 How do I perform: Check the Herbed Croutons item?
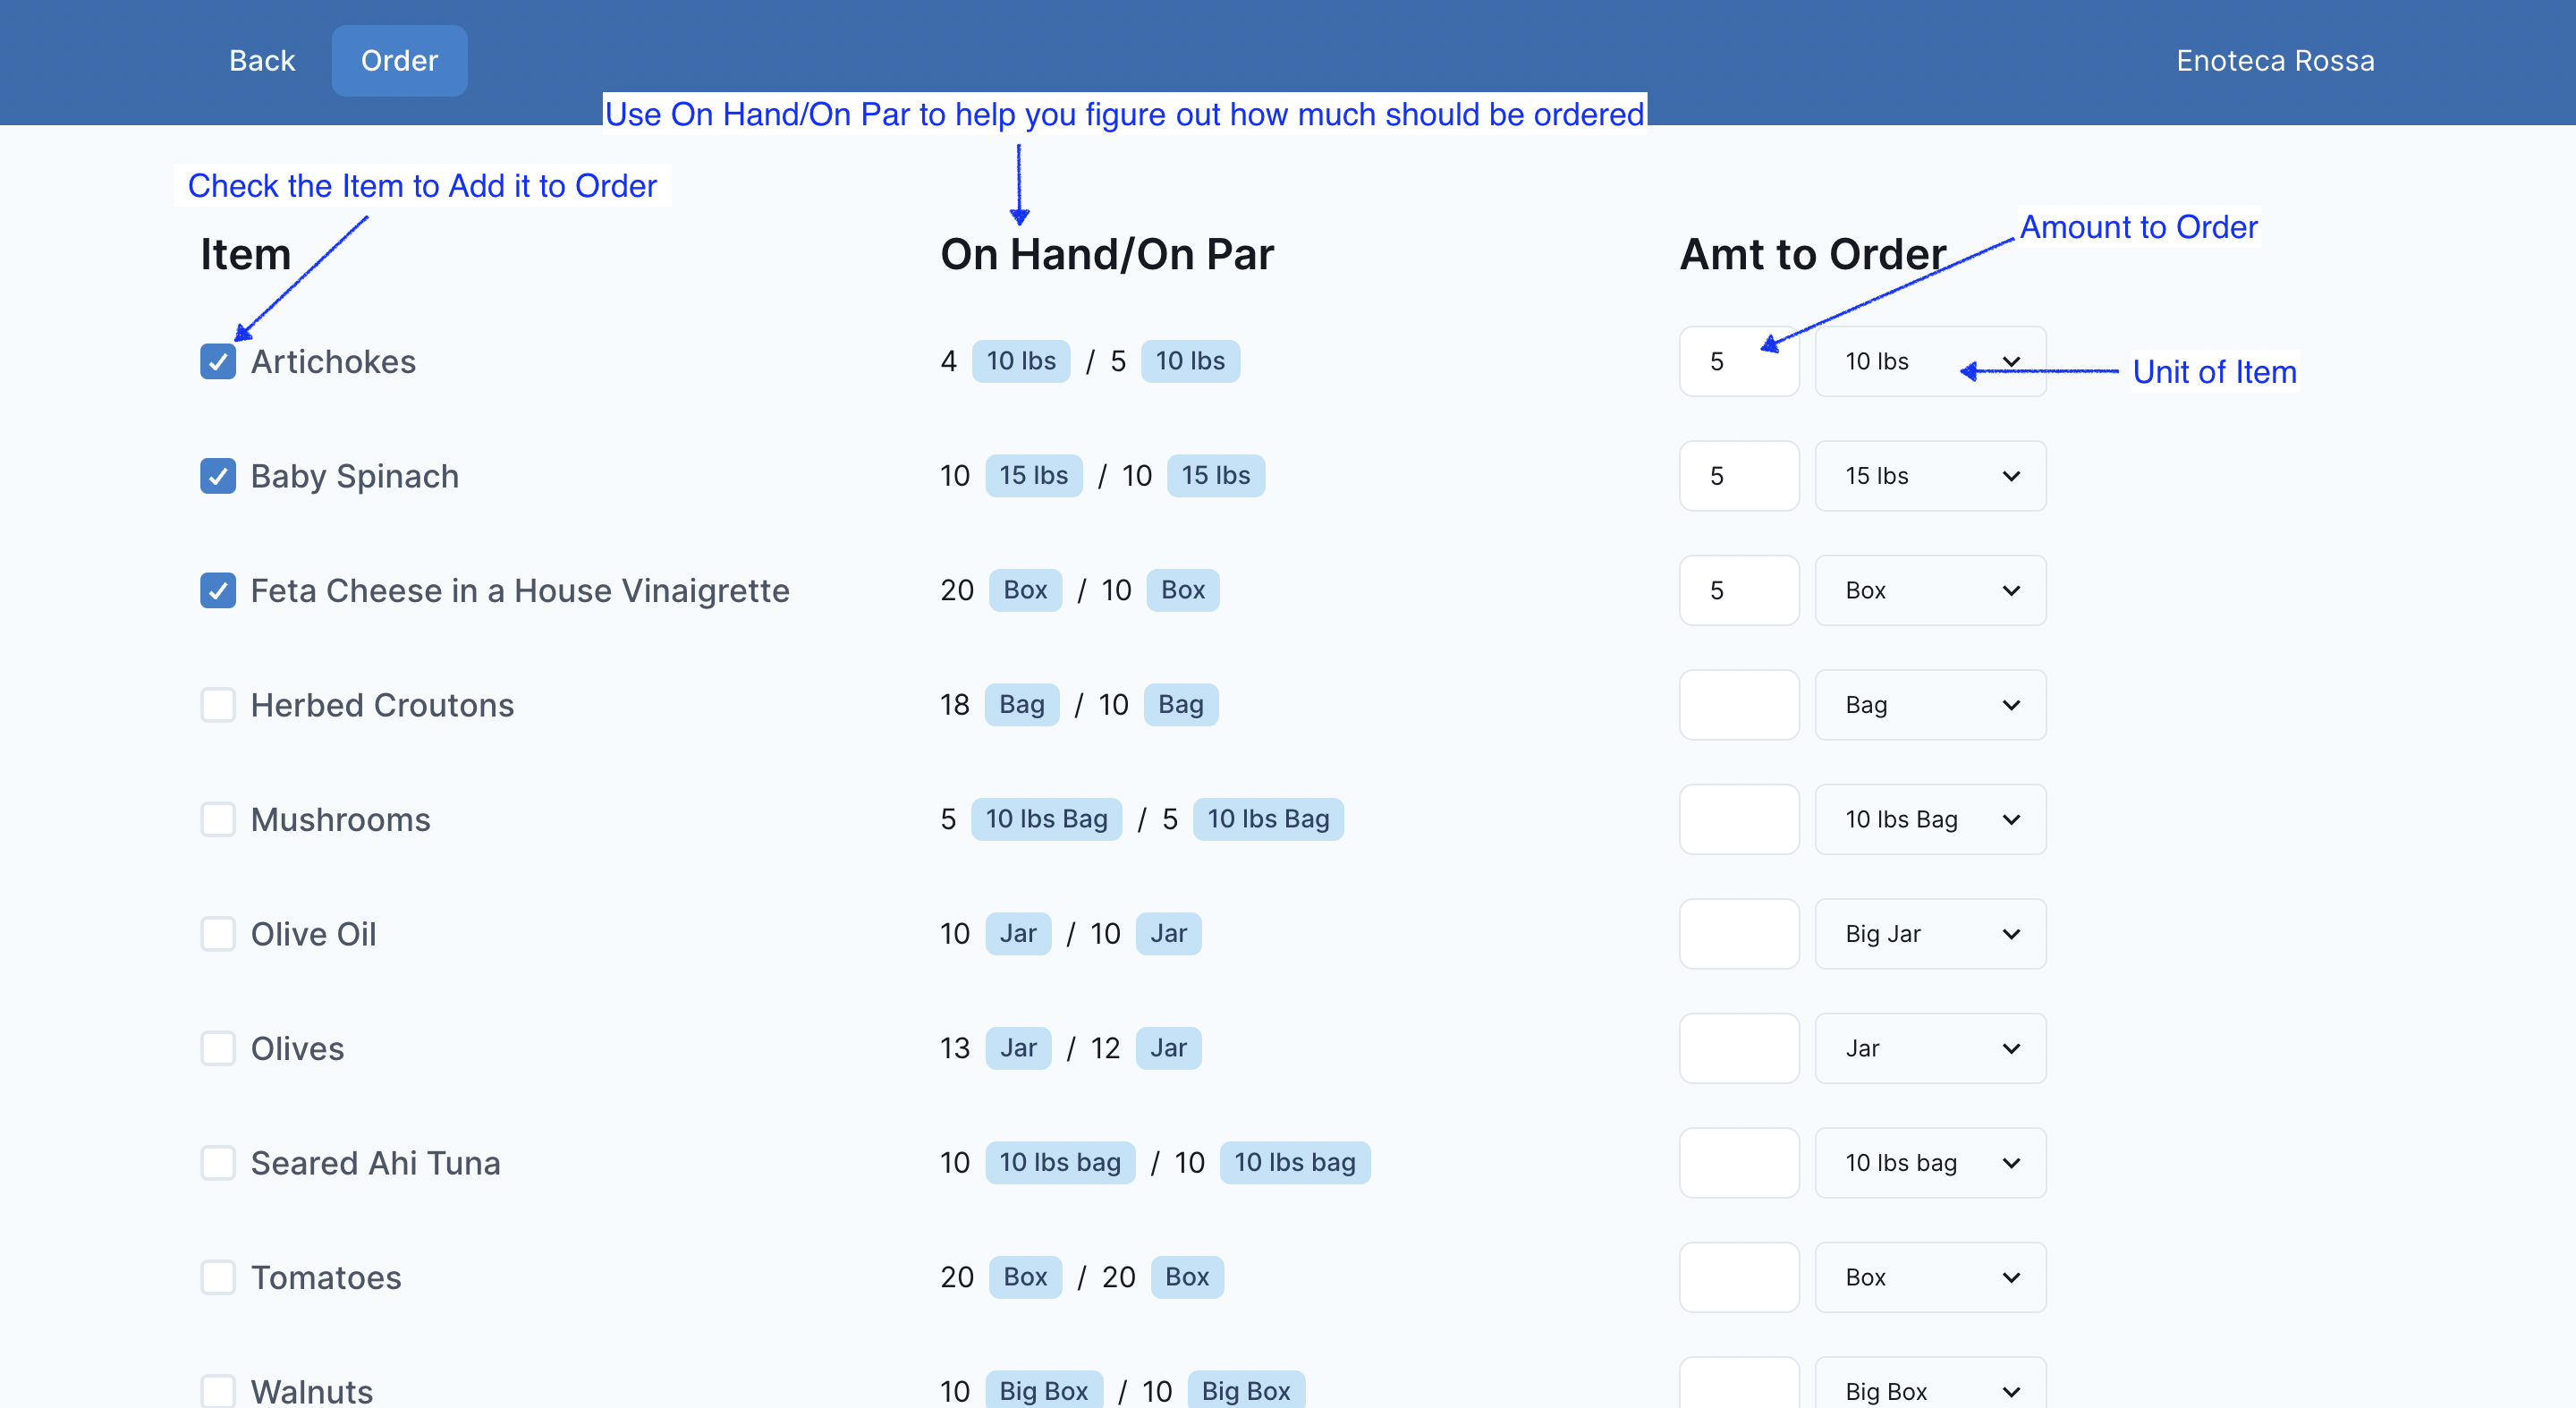[217, 705]
